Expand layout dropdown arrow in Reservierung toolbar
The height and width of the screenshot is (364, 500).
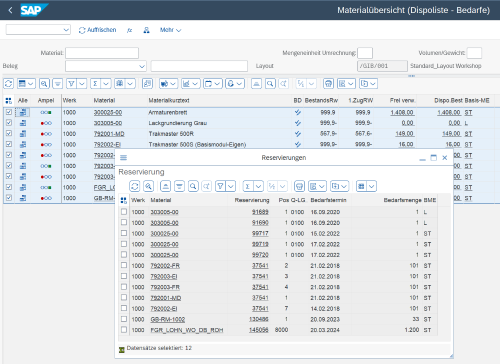[x=322, y=186]
